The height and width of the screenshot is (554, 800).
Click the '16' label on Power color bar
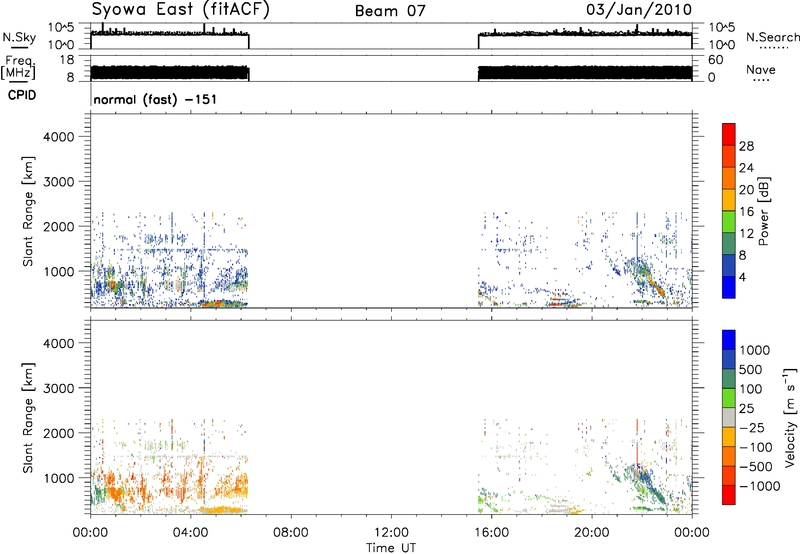point(746,212)
